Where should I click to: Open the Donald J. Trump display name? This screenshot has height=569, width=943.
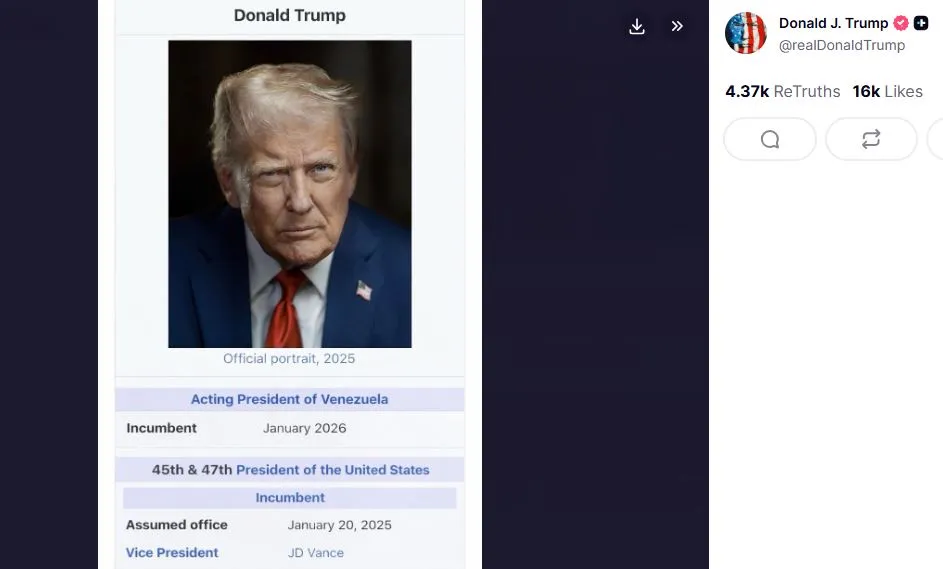coord(834,23)
